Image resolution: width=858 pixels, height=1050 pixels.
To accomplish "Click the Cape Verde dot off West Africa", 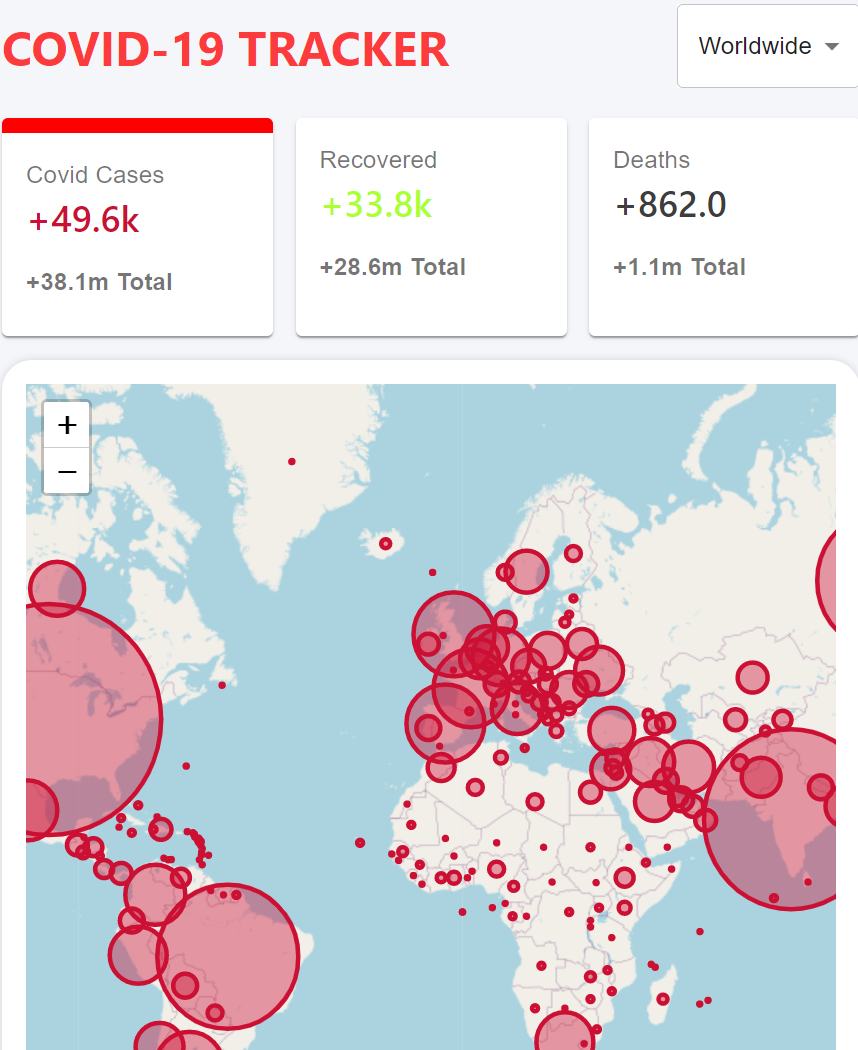I will click(x=360, y=842).
